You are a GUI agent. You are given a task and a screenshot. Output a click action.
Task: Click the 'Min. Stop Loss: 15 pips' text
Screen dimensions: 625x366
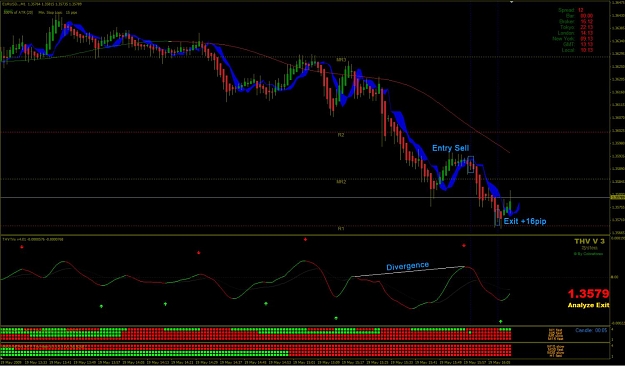coord(58,12)
